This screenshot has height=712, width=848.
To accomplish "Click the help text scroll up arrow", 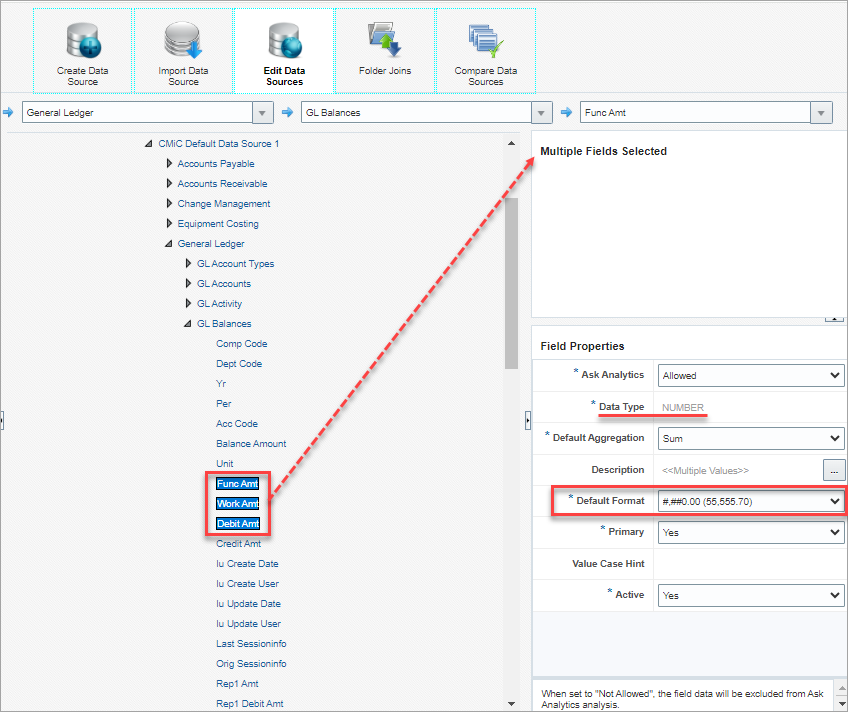I will coord(842,687).
